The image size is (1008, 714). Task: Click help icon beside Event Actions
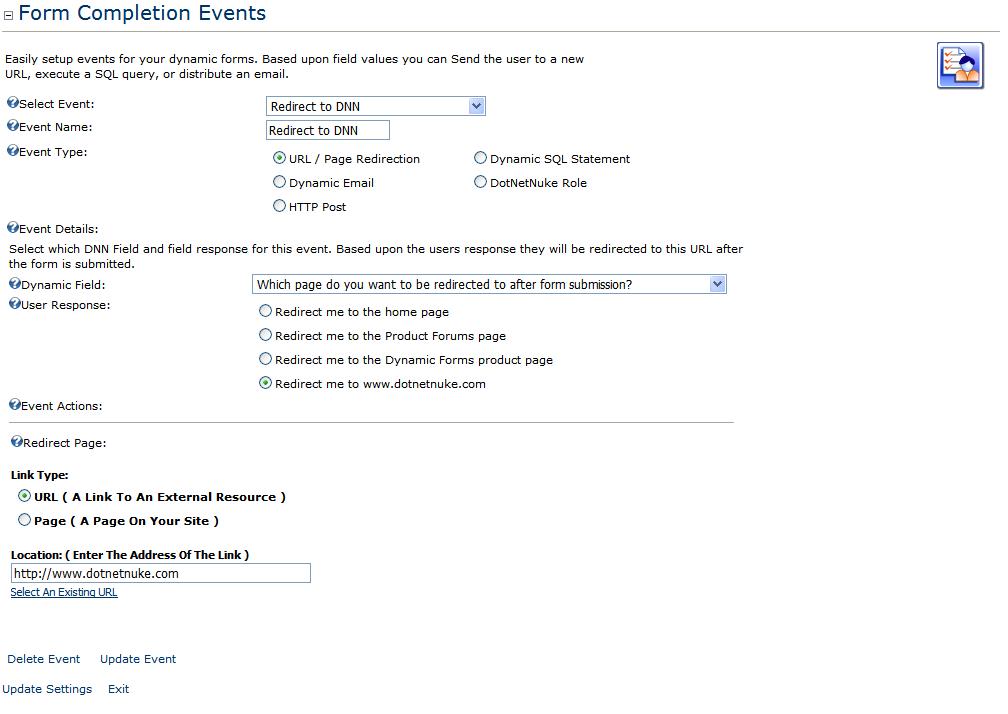point(14,405)
